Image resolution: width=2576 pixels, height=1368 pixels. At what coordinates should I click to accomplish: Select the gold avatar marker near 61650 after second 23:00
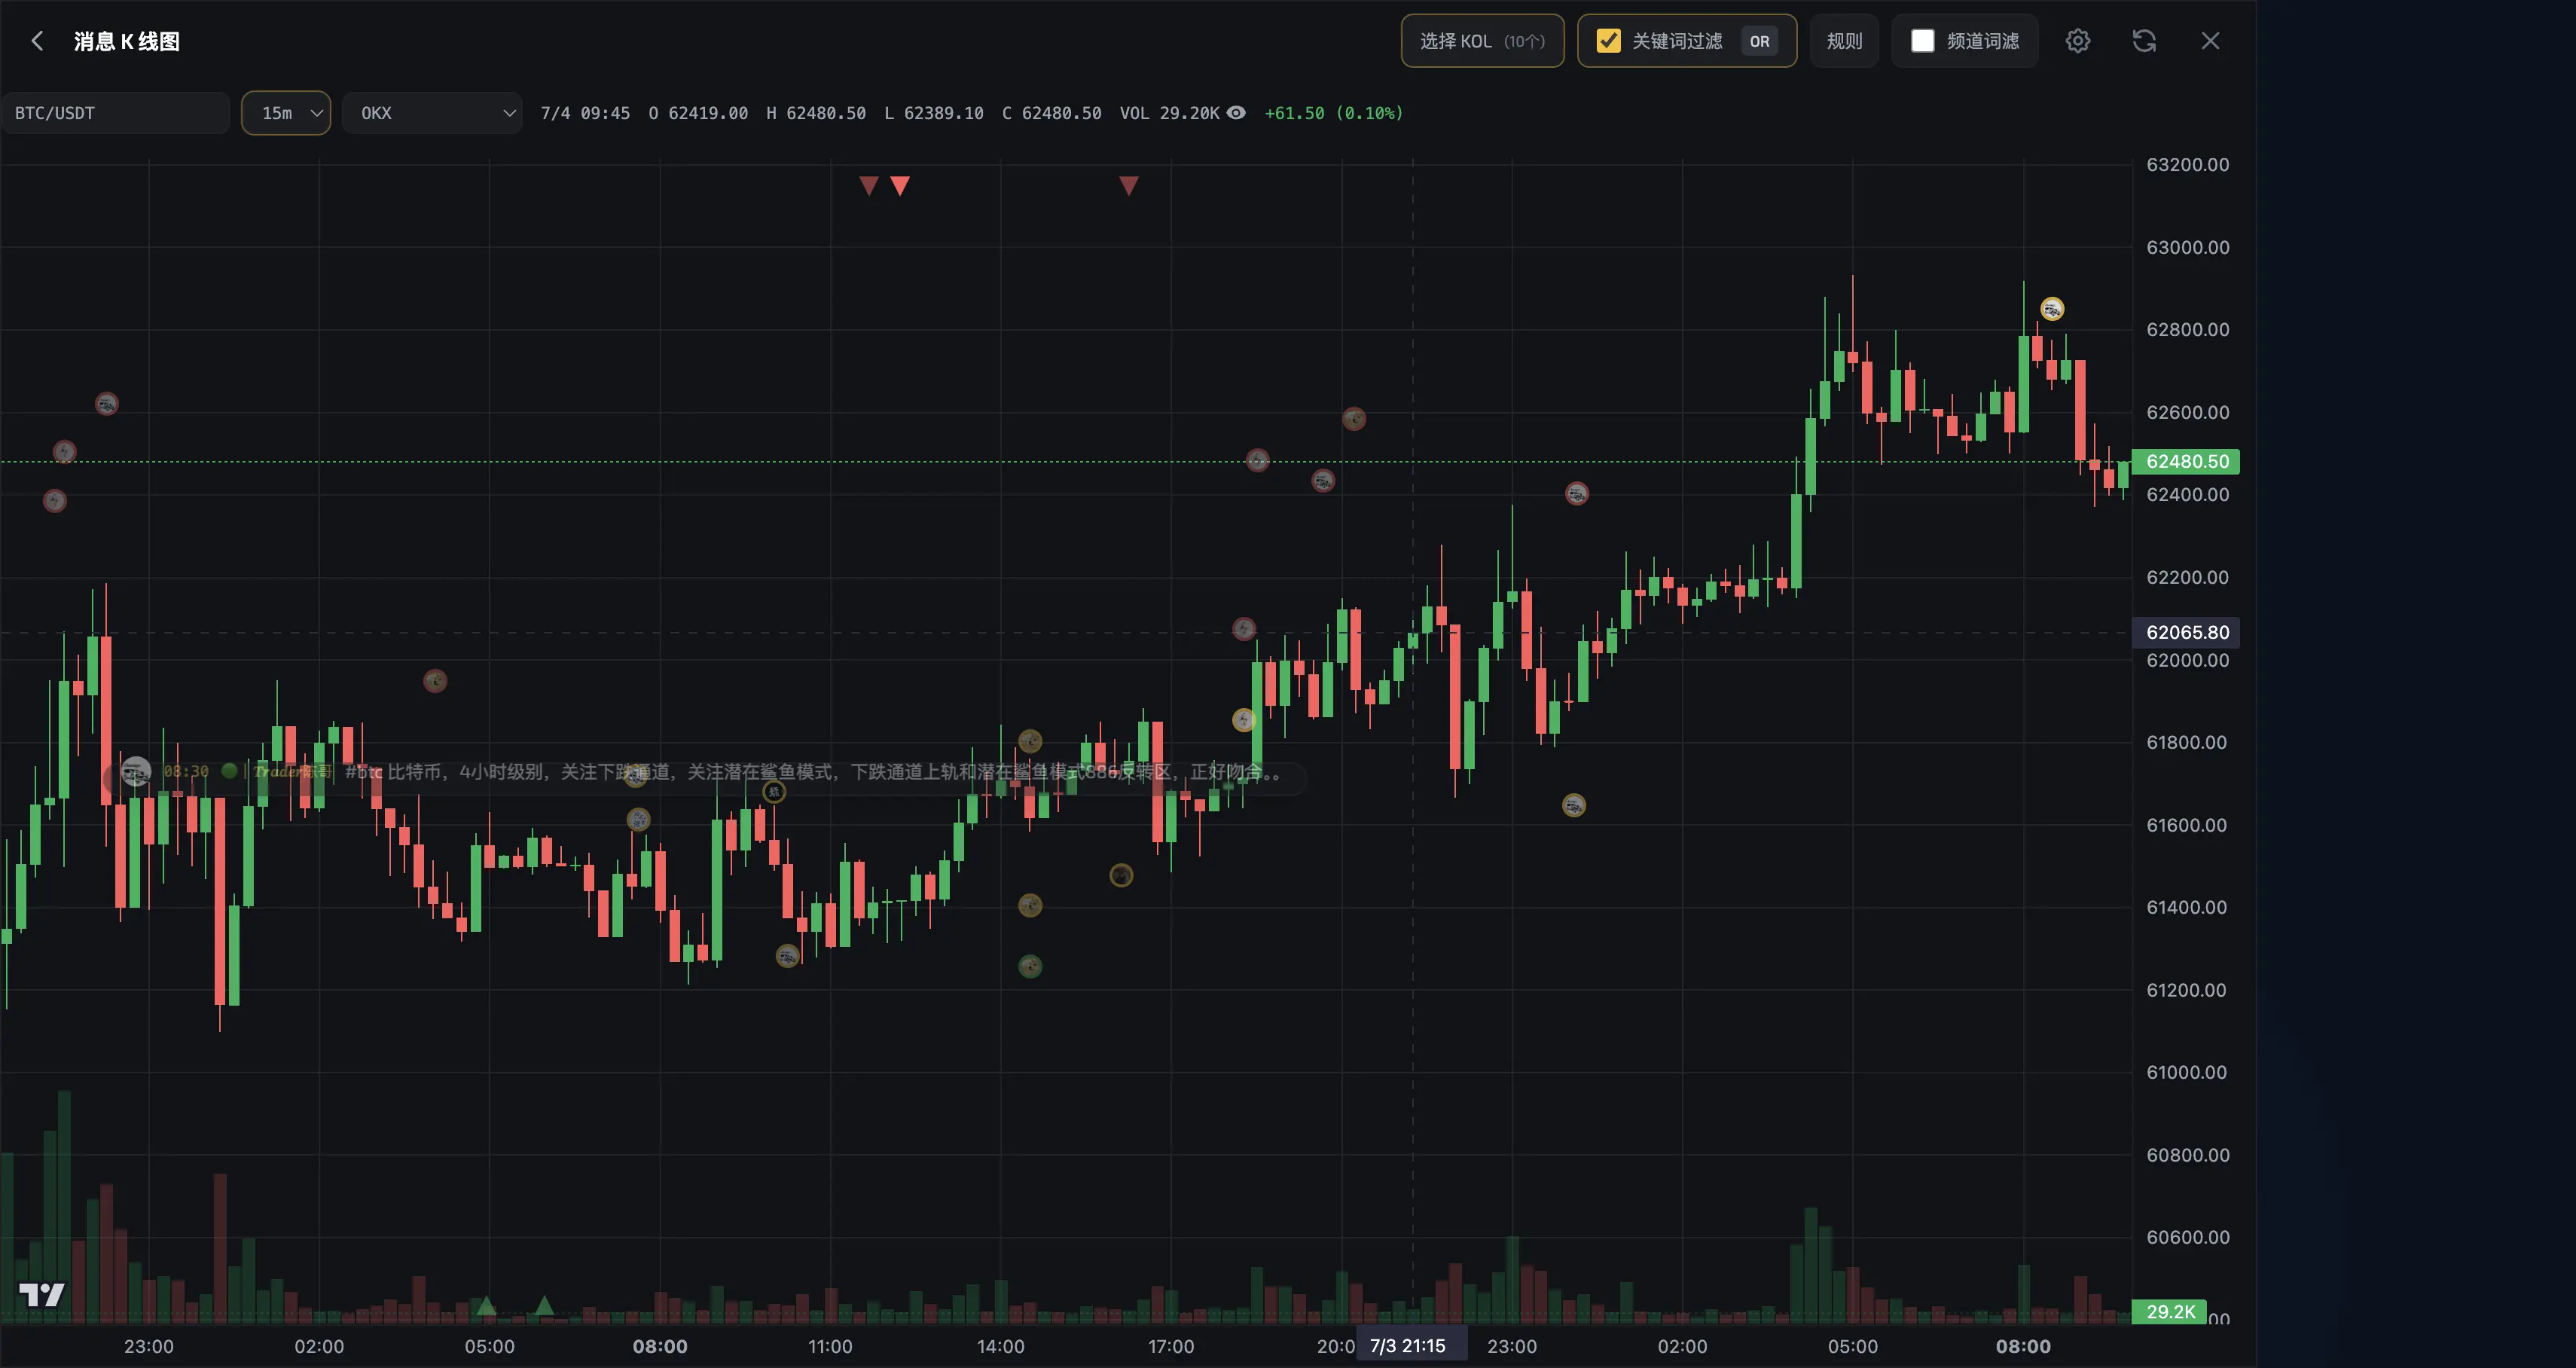pyautogui.click(x=1574, y=806)
